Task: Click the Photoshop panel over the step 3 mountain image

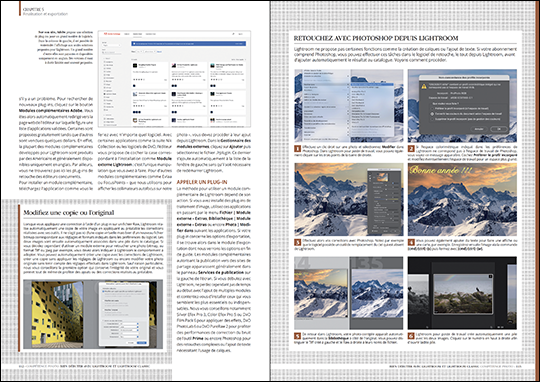Action: [384, 202]
